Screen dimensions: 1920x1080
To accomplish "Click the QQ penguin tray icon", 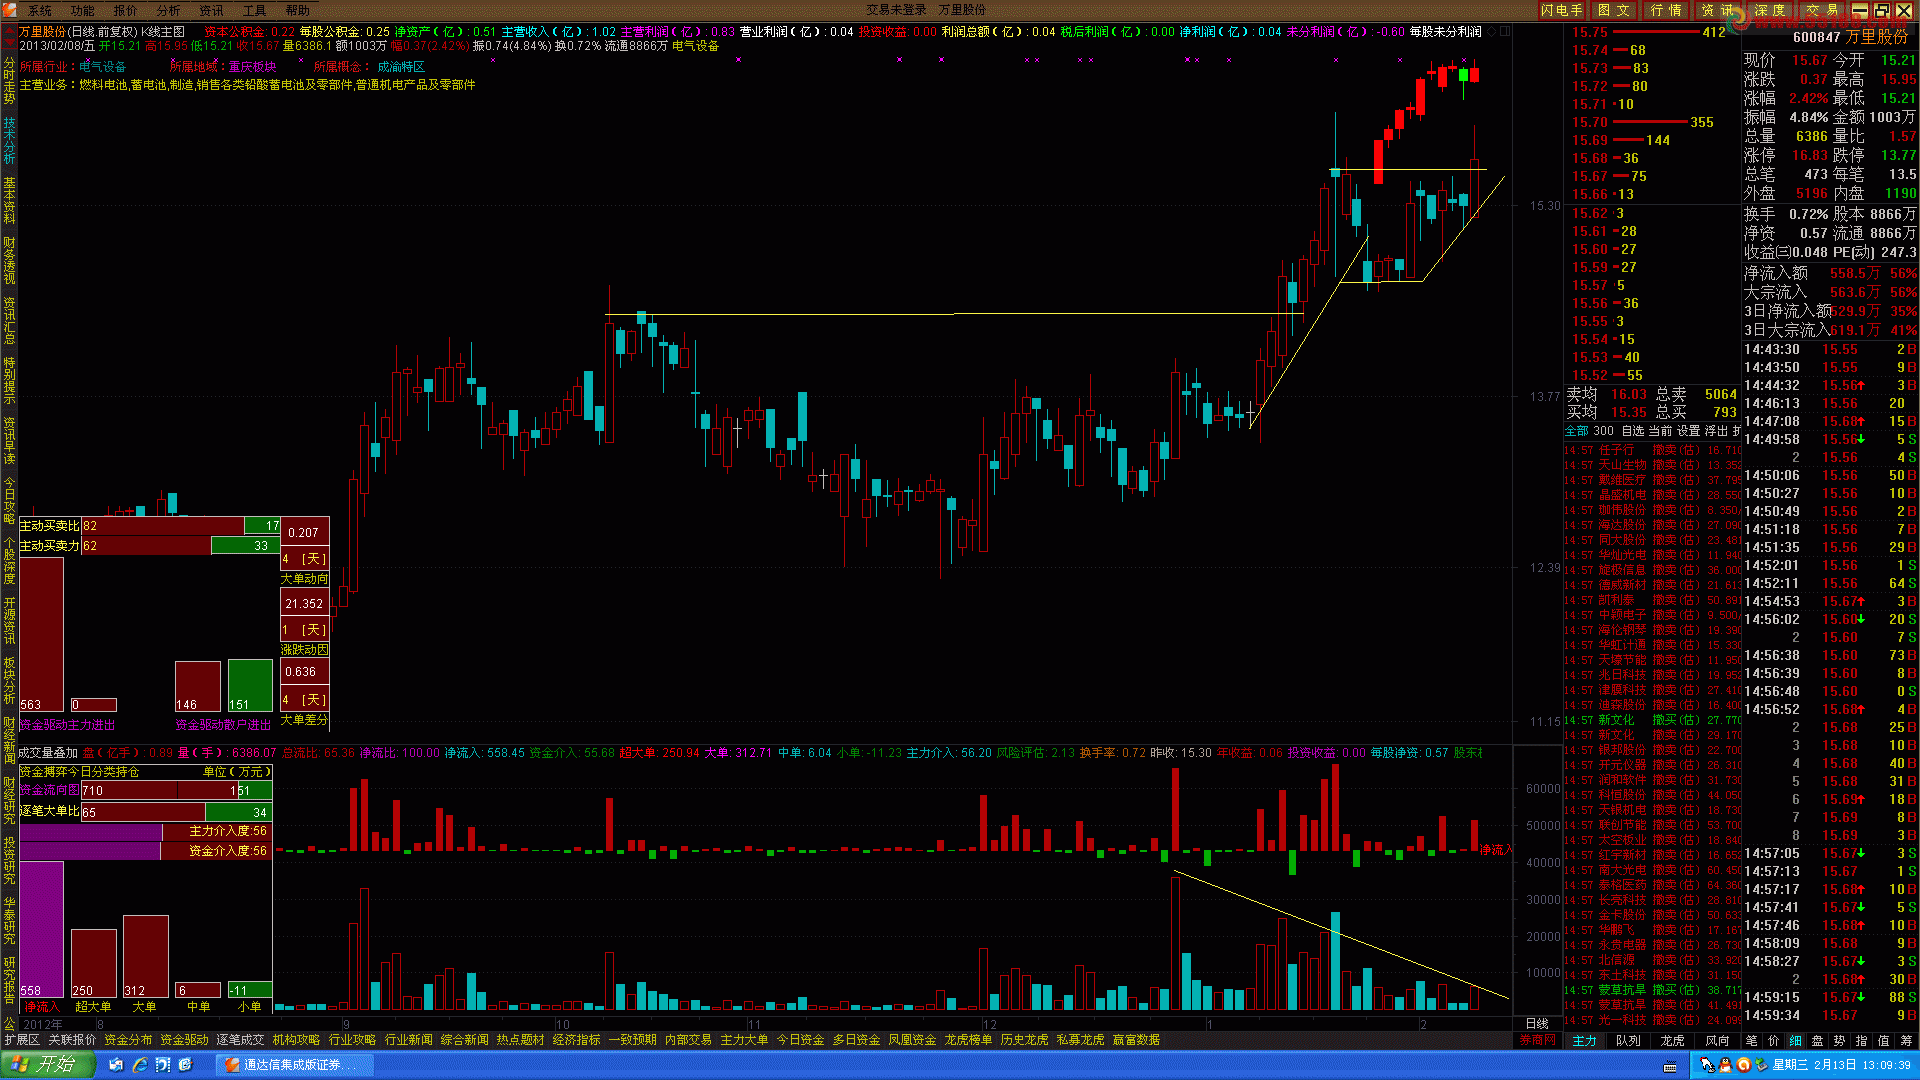I will pyautogui.click(x=1726, y=1066).
